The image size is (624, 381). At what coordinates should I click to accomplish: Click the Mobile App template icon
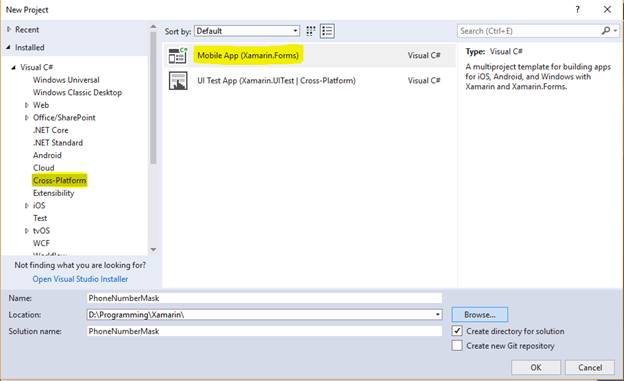pos(177,55)
